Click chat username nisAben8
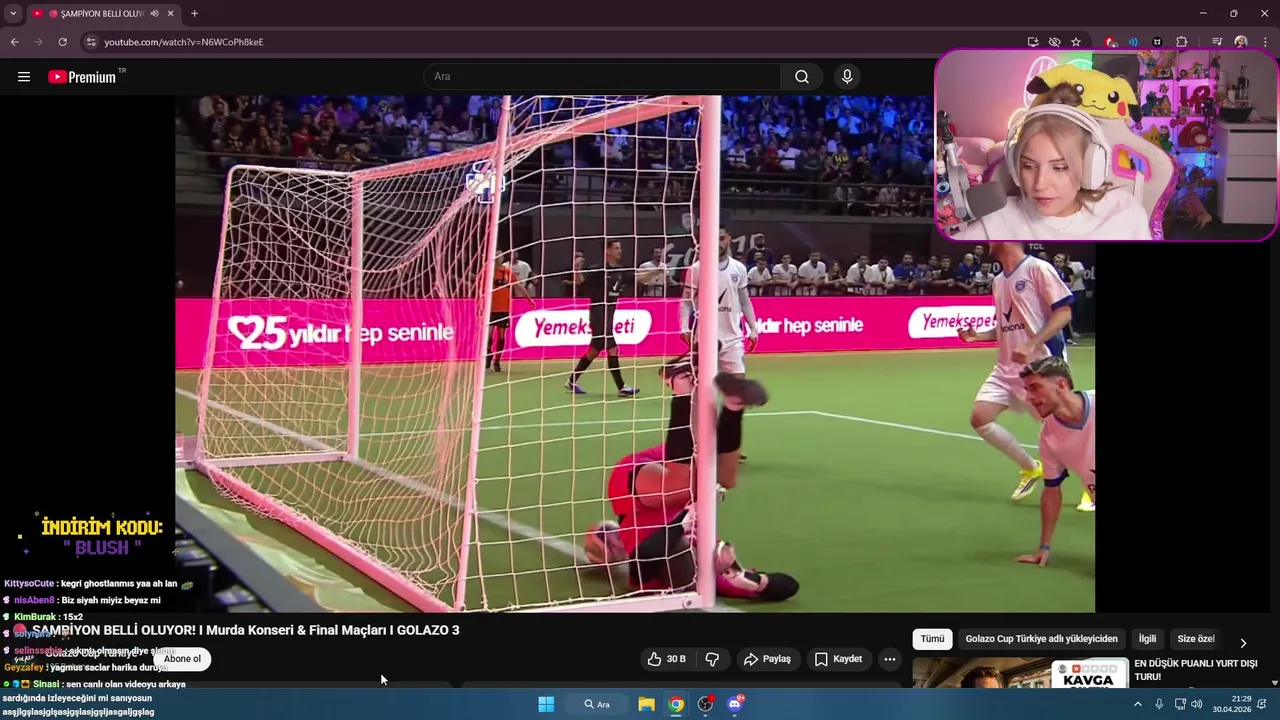 pos(34,600)
